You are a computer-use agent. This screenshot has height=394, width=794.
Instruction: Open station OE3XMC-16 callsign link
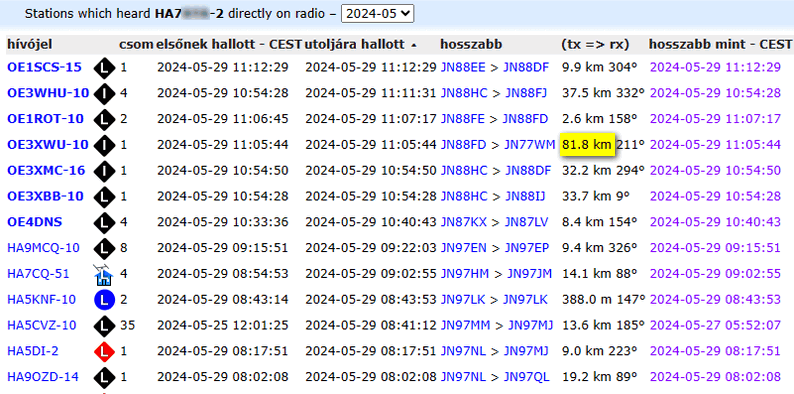pos(46,170)
